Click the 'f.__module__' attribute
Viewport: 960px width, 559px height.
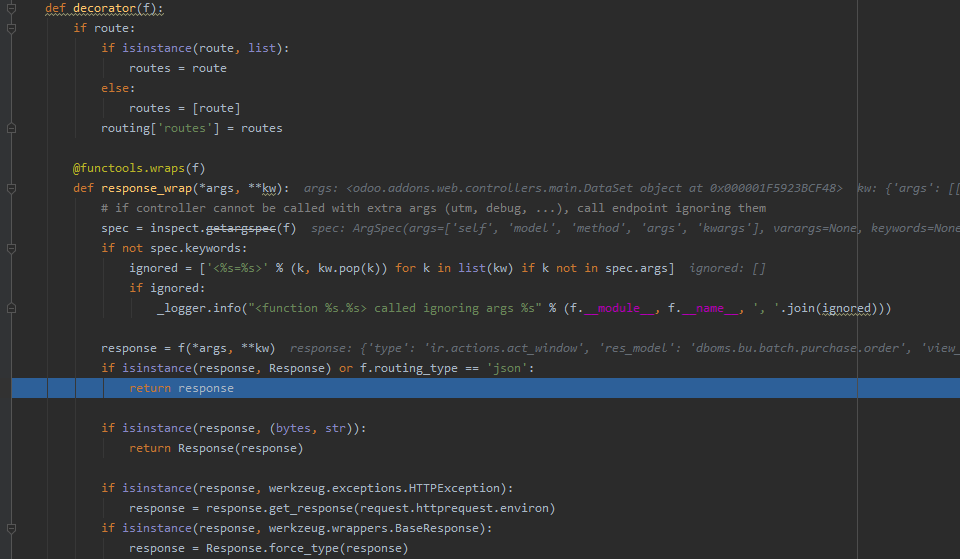[613, 308]
